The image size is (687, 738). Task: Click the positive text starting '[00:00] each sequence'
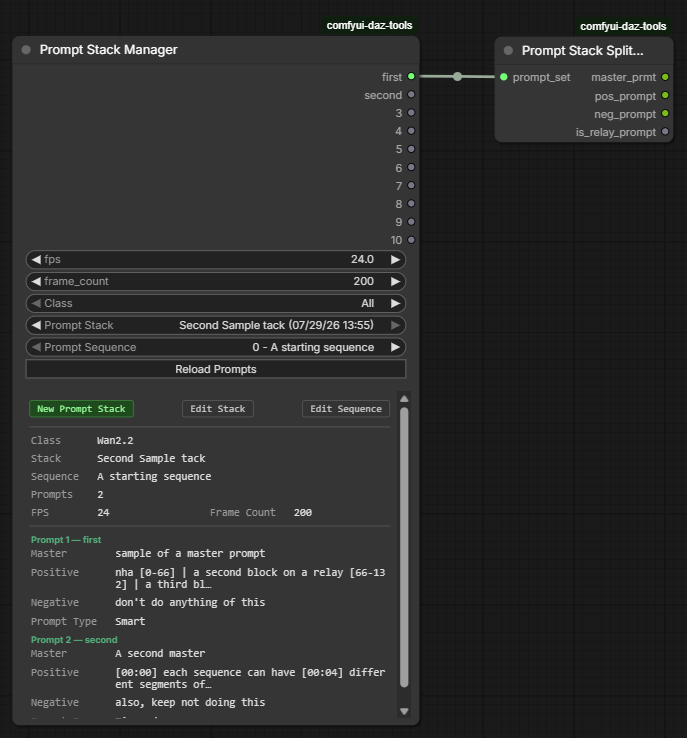[x=250, y=678]
